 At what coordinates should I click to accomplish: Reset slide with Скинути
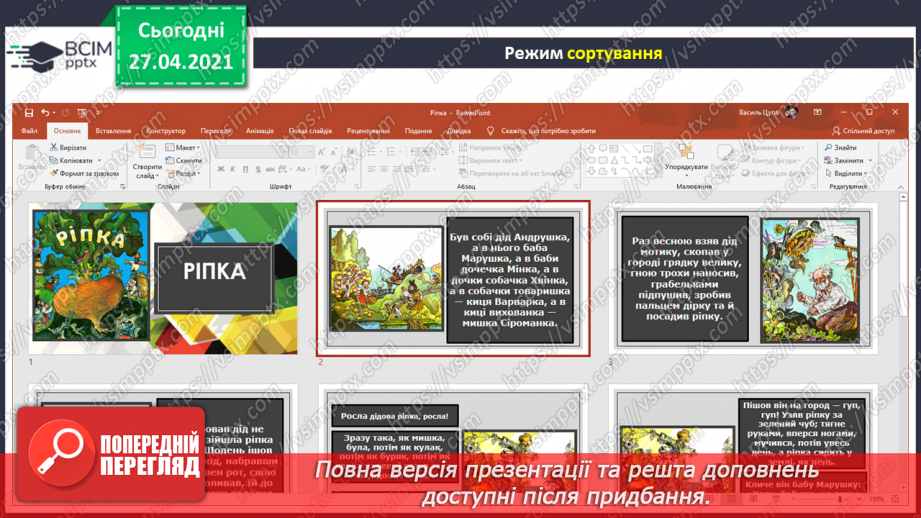(184, 160)
